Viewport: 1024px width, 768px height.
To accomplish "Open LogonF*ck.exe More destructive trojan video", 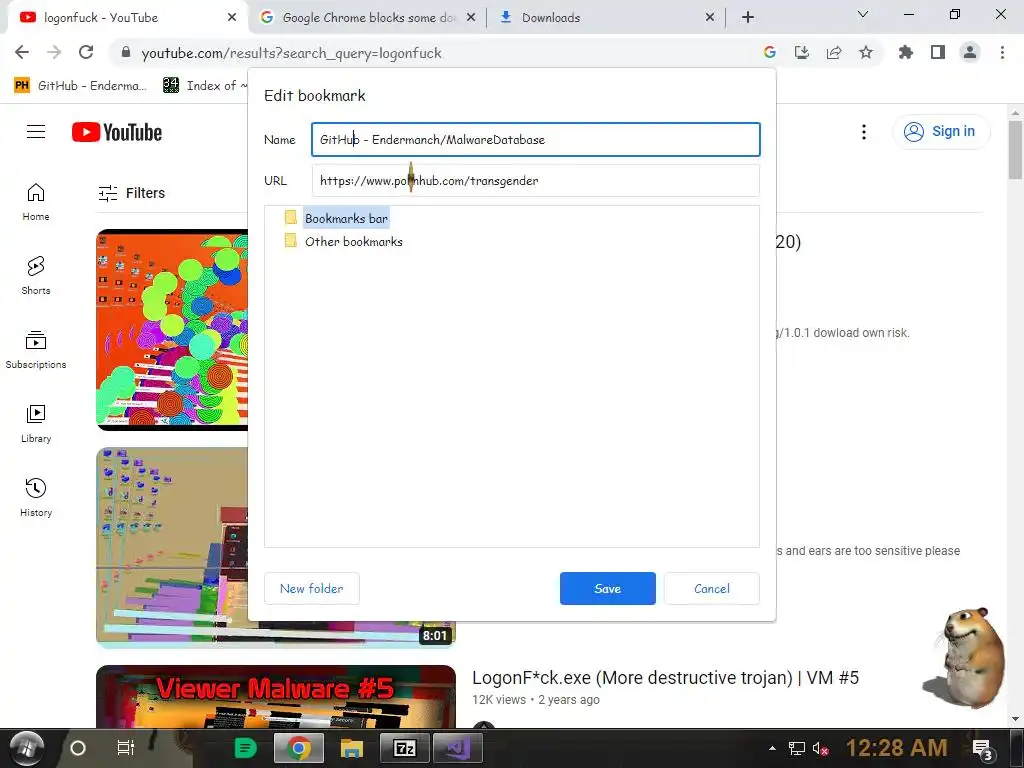I will point(665,678).
